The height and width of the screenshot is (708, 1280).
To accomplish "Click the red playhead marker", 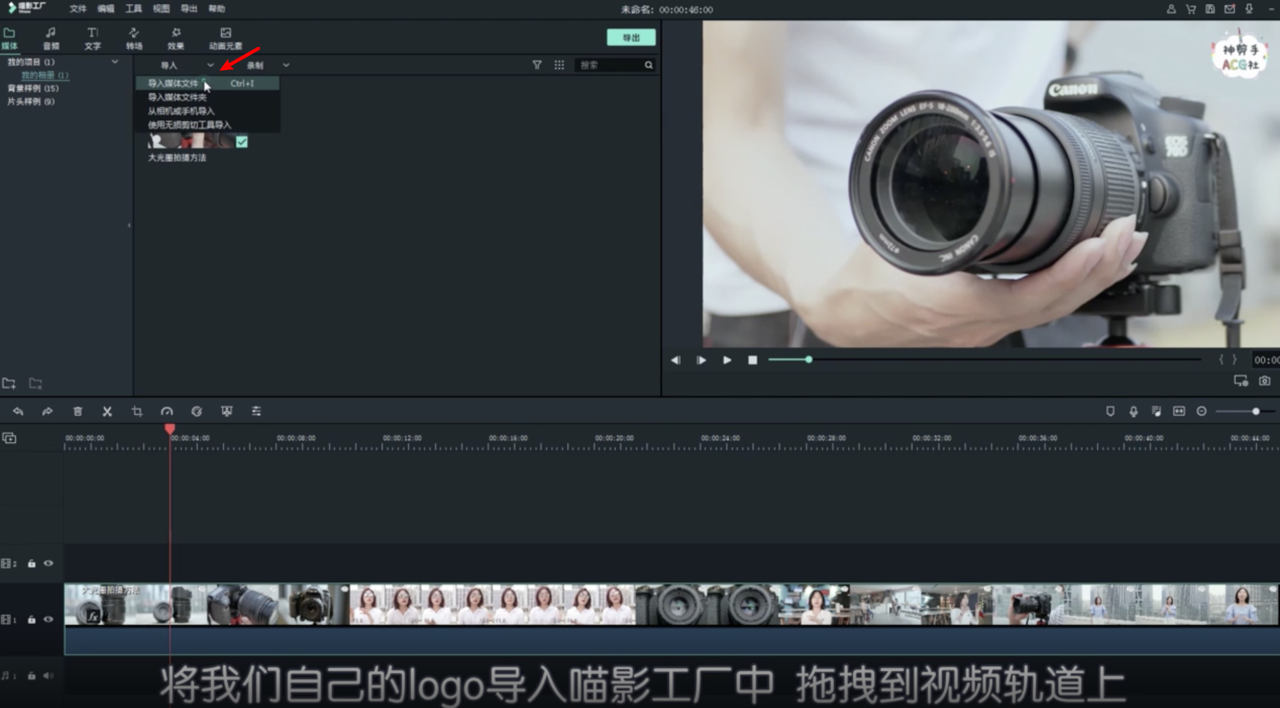I will pyautogui.click(x=170, y=429).
